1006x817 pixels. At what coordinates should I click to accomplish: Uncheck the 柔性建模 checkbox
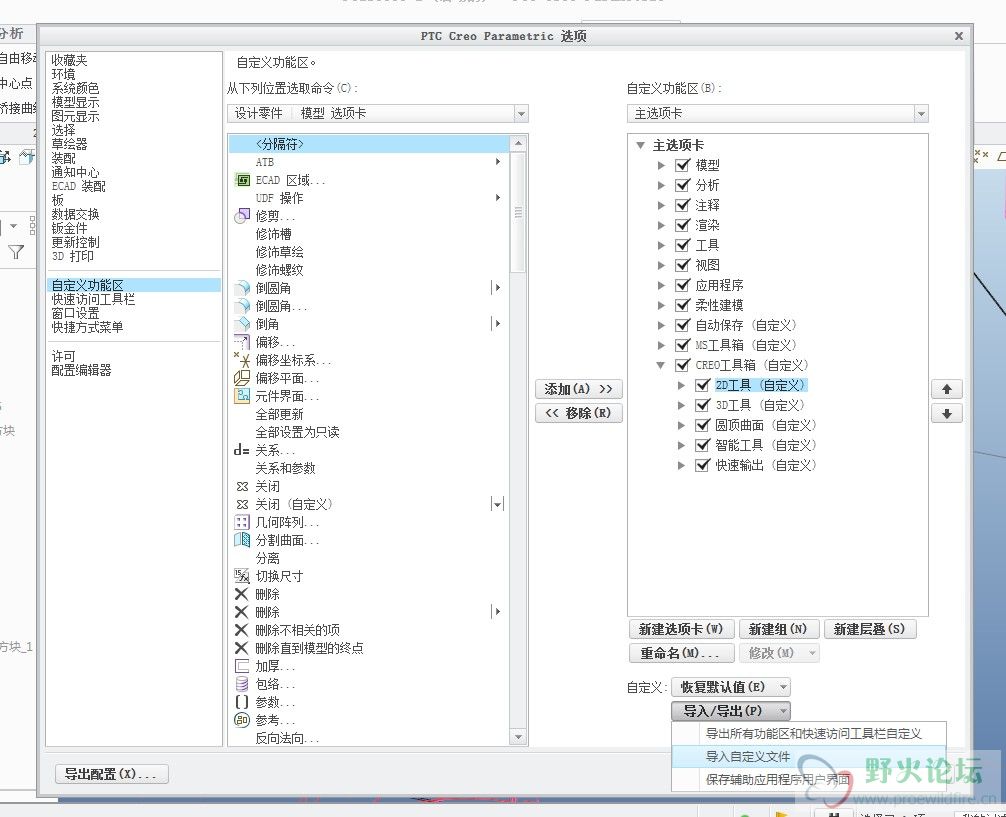pyautogui.click(x=683, y=305)
